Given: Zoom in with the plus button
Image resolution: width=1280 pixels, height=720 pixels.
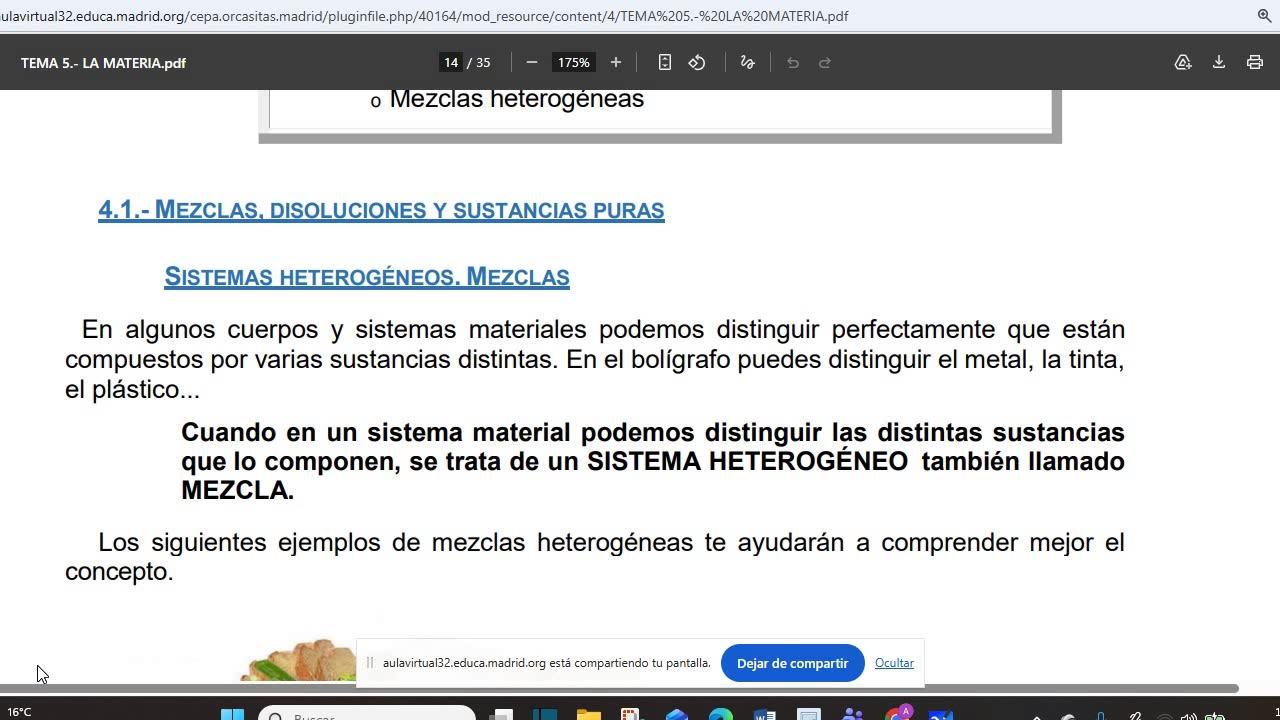Looking at the screenshot, I should click(x=616, y=62).
